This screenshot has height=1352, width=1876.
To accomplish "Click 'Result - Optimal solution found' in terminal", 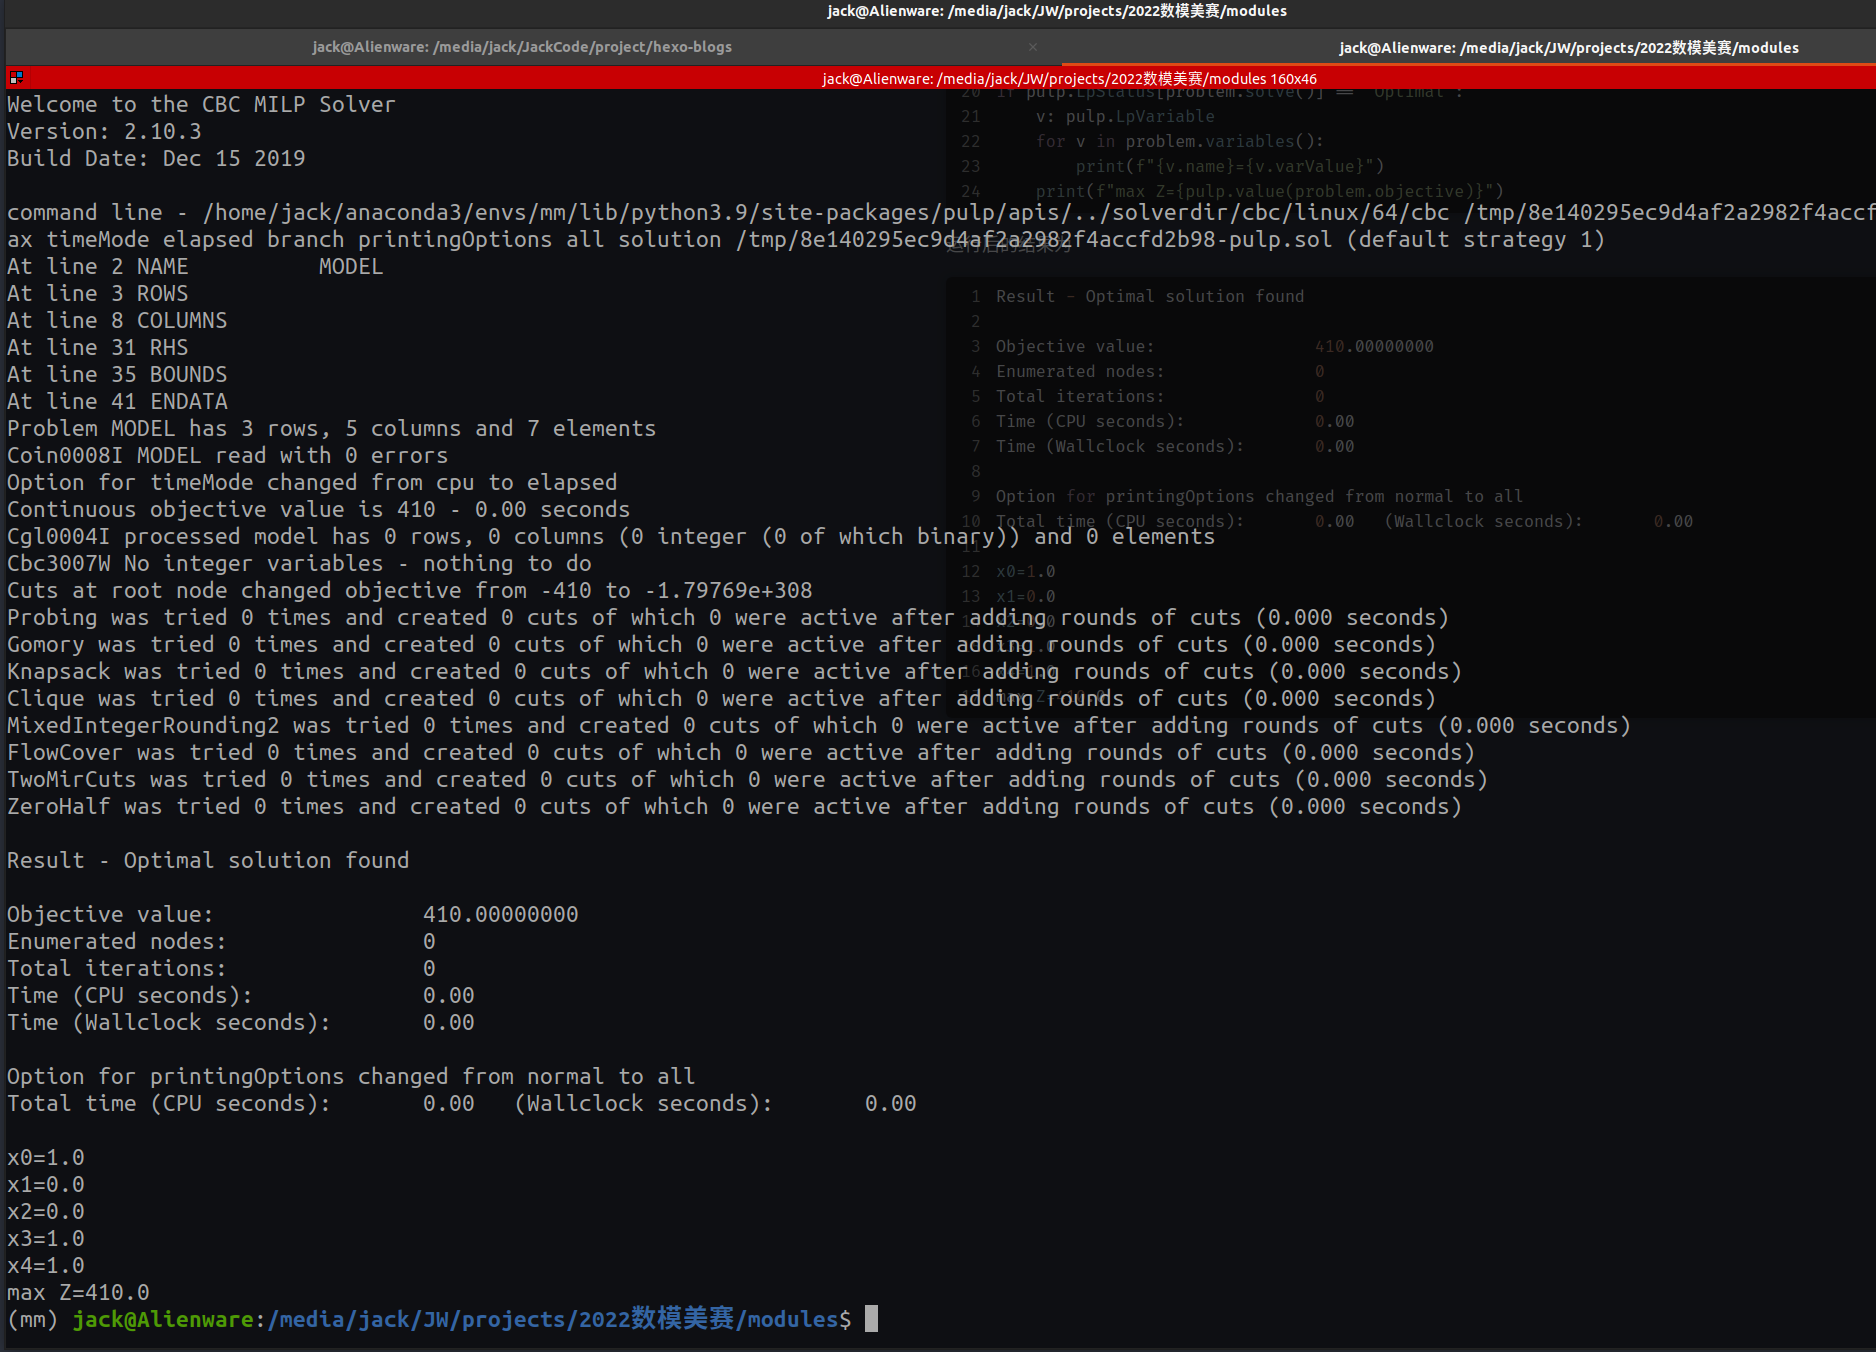I will (208, 861).
